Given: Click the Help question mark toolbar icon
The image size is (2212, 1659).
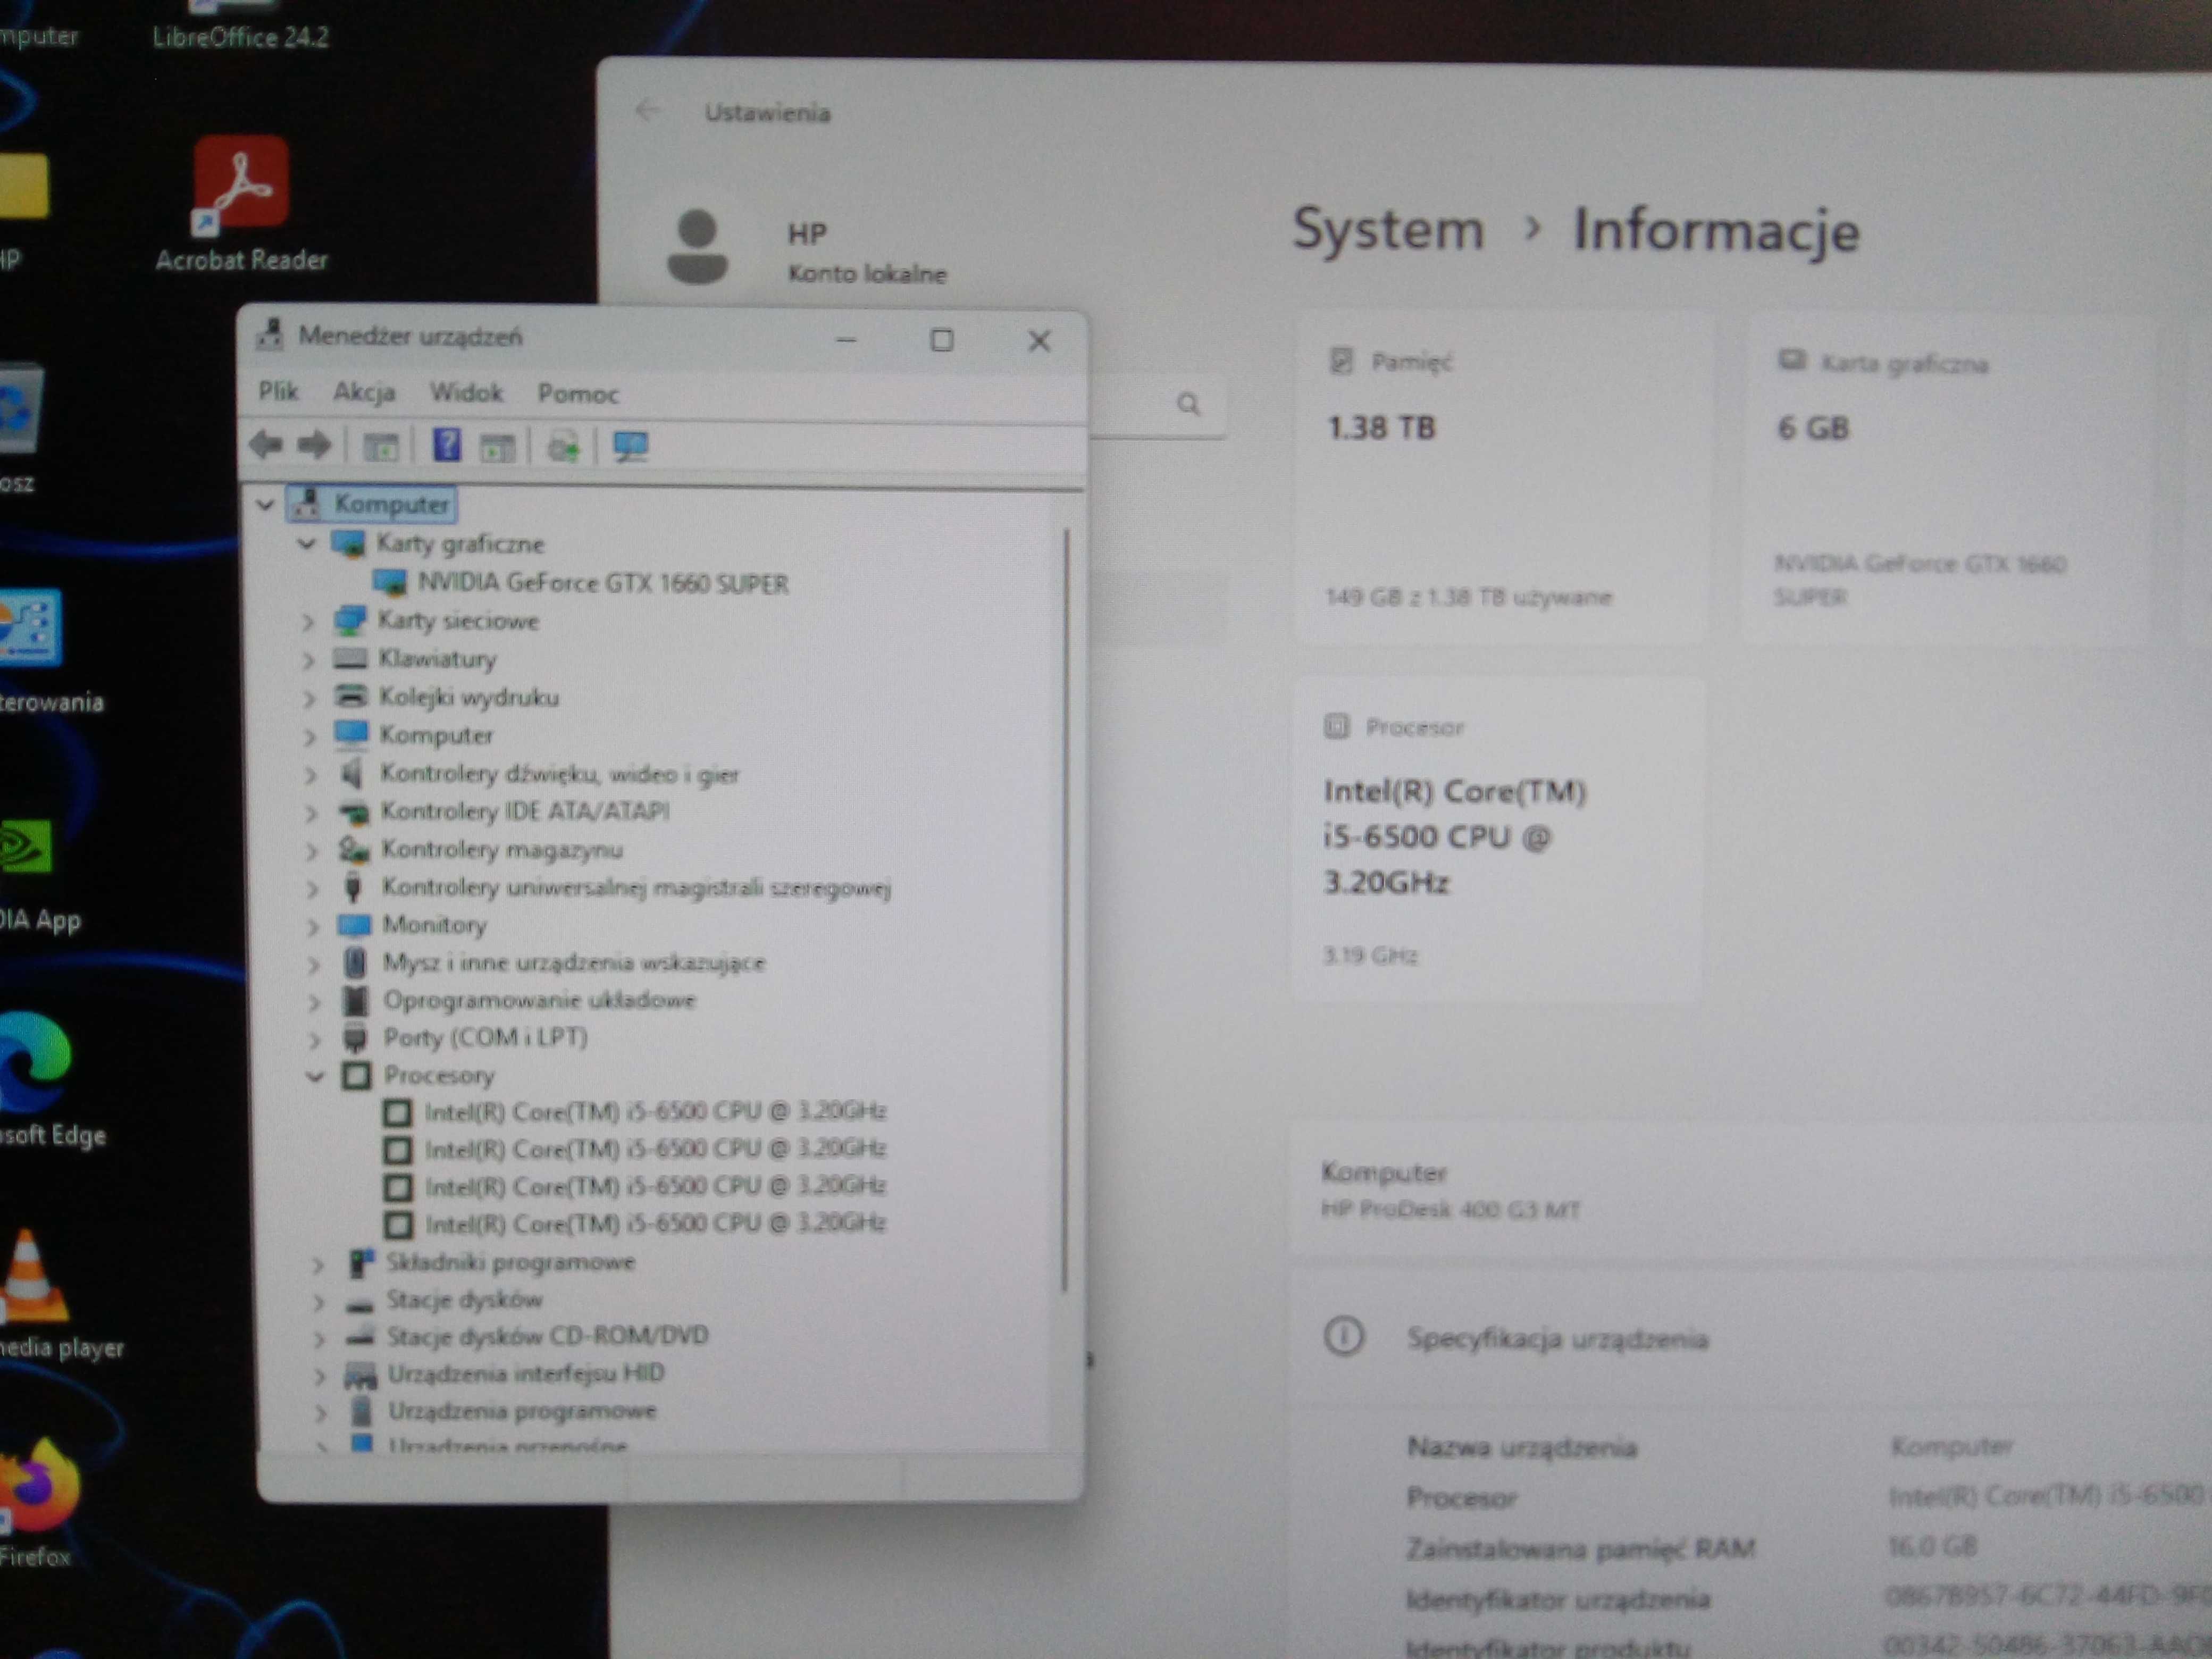Looking at the screenshot, I should [446, 445].
